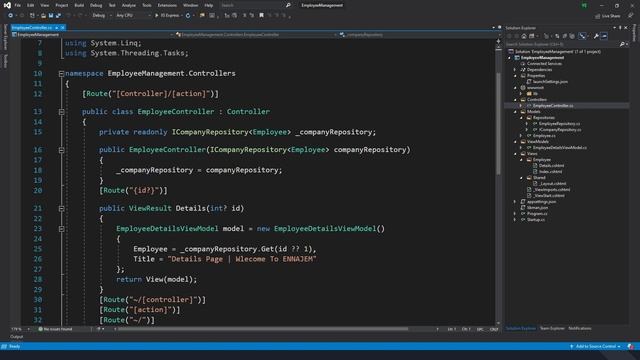Screen dimensions: 640x360
Task: Click the Preview Selected Items icon in Solution Explorer
Action: 604,36
